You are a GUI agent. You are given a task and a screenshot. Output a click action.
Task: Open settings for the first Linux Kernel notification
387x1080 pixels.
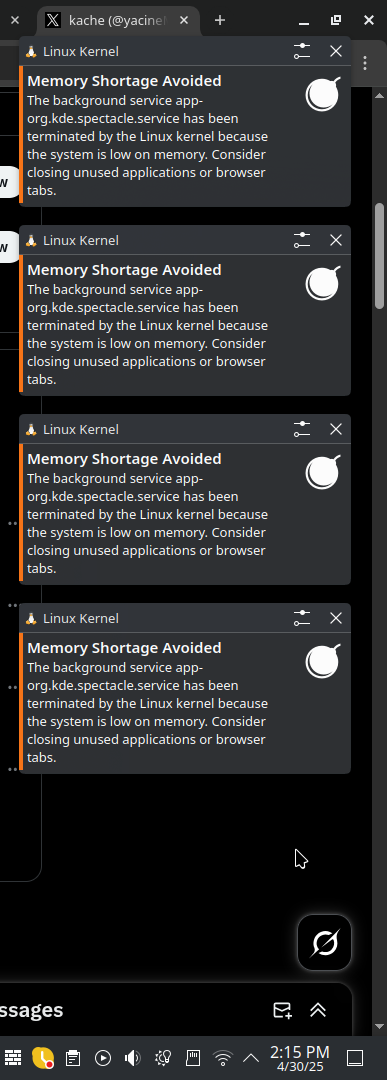(x=302, y=51)
